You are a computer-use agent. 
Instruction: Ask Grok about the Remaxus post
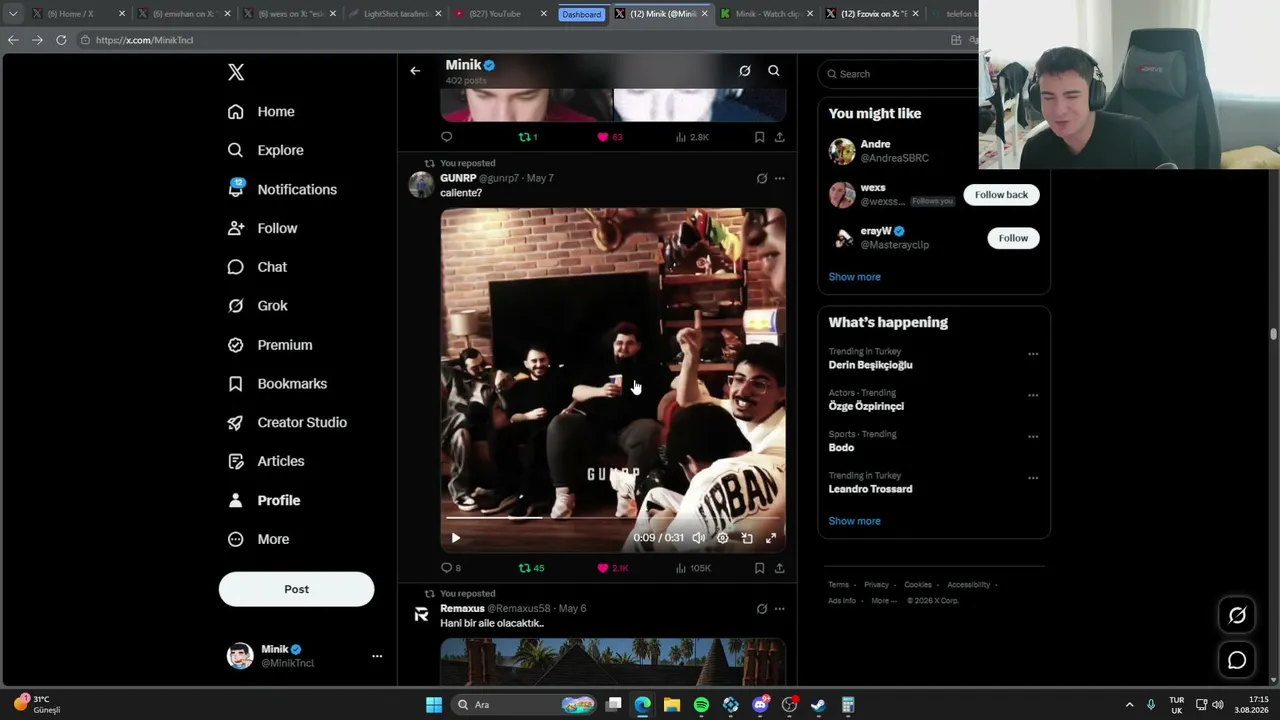(762, 609)
